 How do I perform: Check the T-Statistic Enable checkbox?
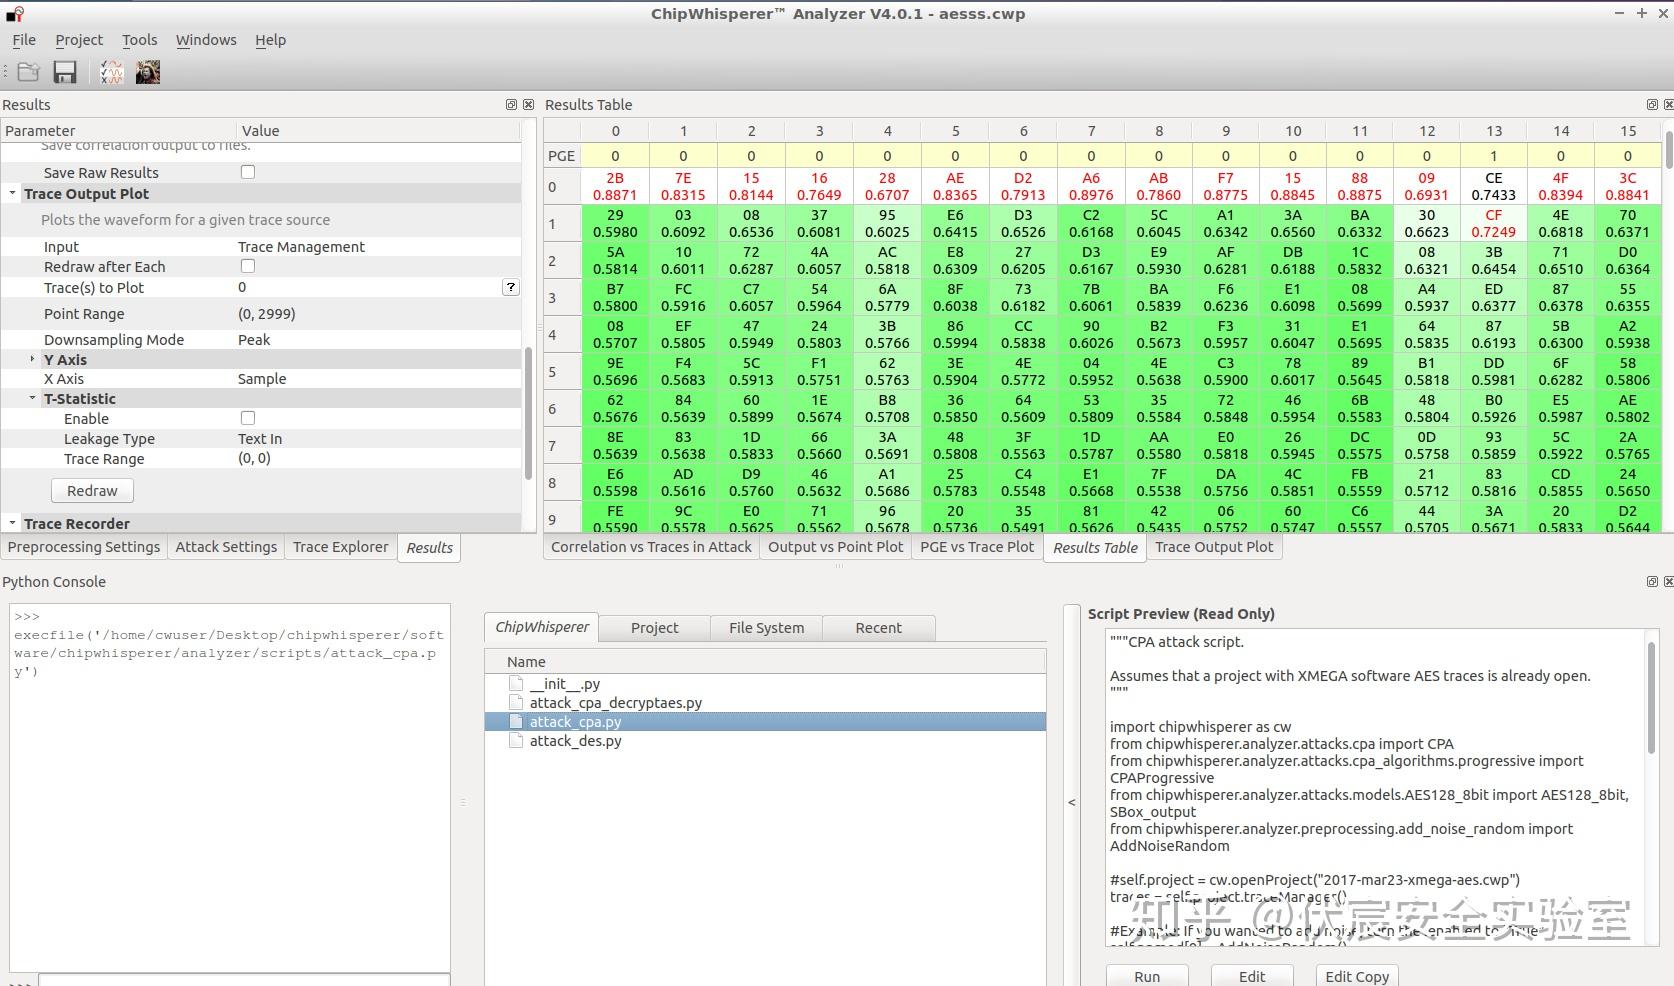pyautogui.click(x=248, y=418)
